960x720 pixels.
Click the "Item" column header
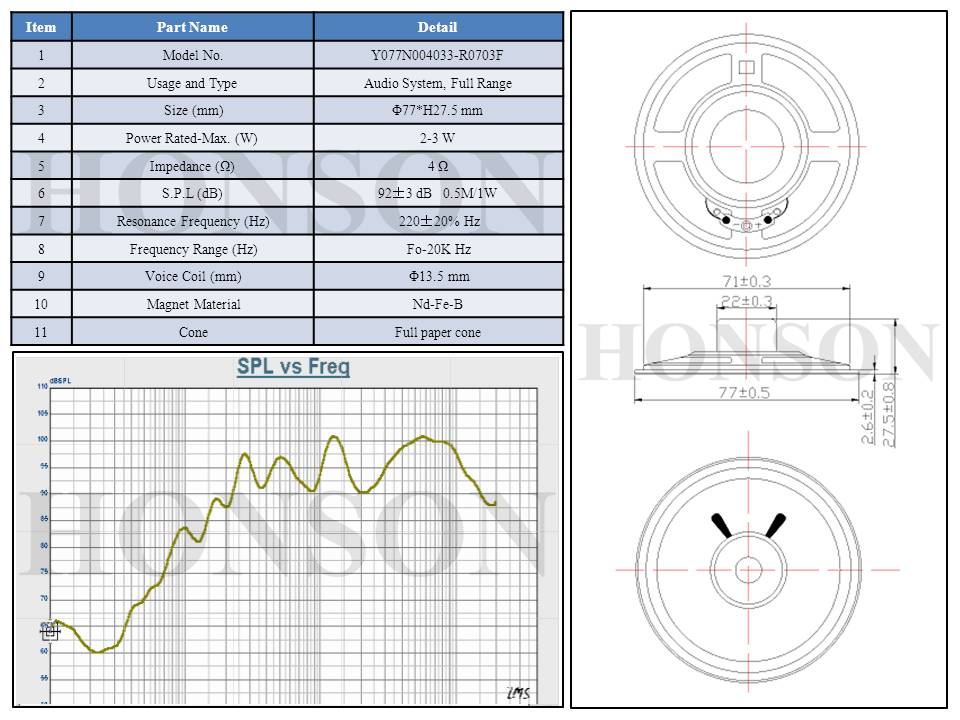(41, 27)
